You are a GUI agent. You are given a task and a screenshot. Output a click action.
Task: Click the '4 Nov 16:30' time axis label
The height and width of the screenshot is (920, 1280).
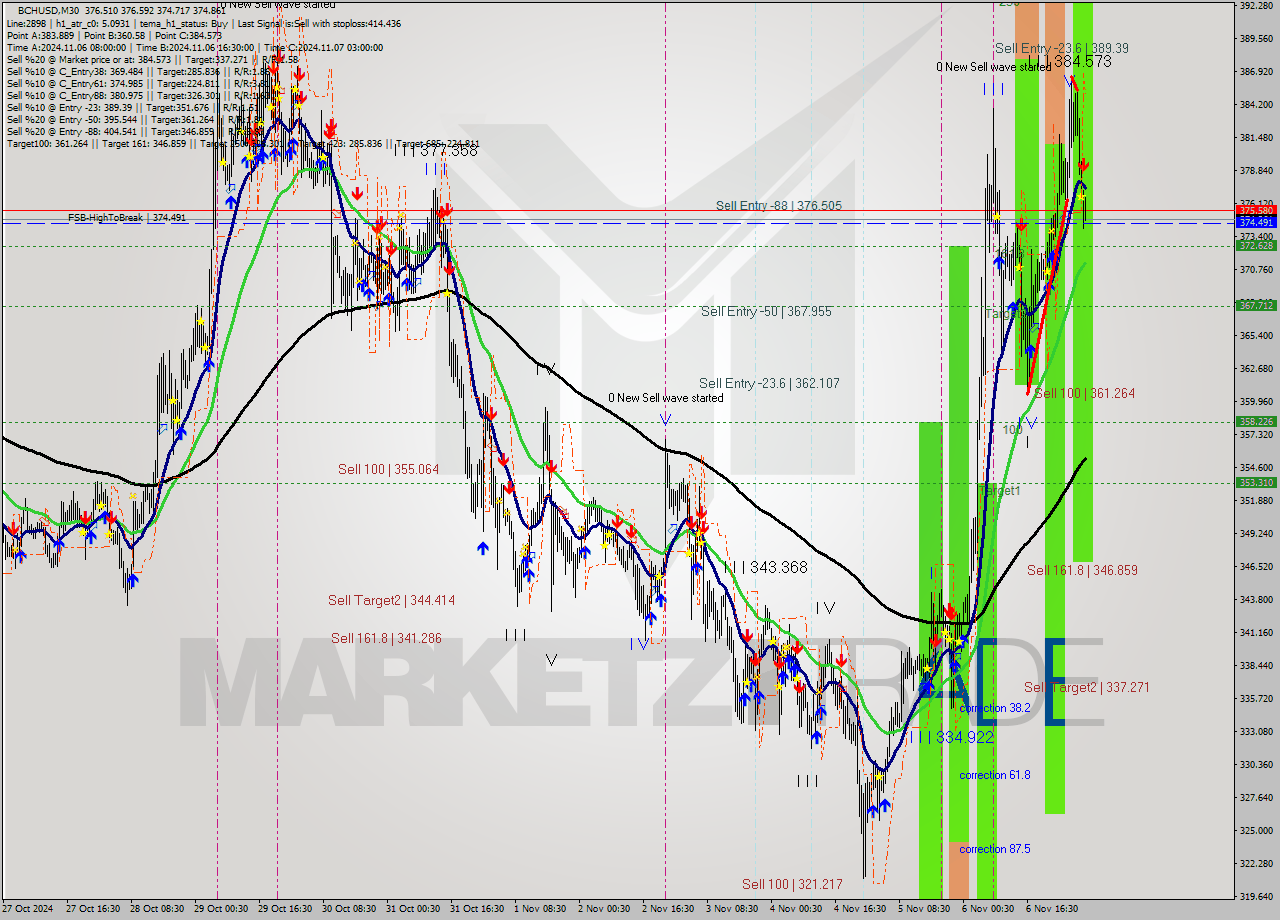click(860, 909)
